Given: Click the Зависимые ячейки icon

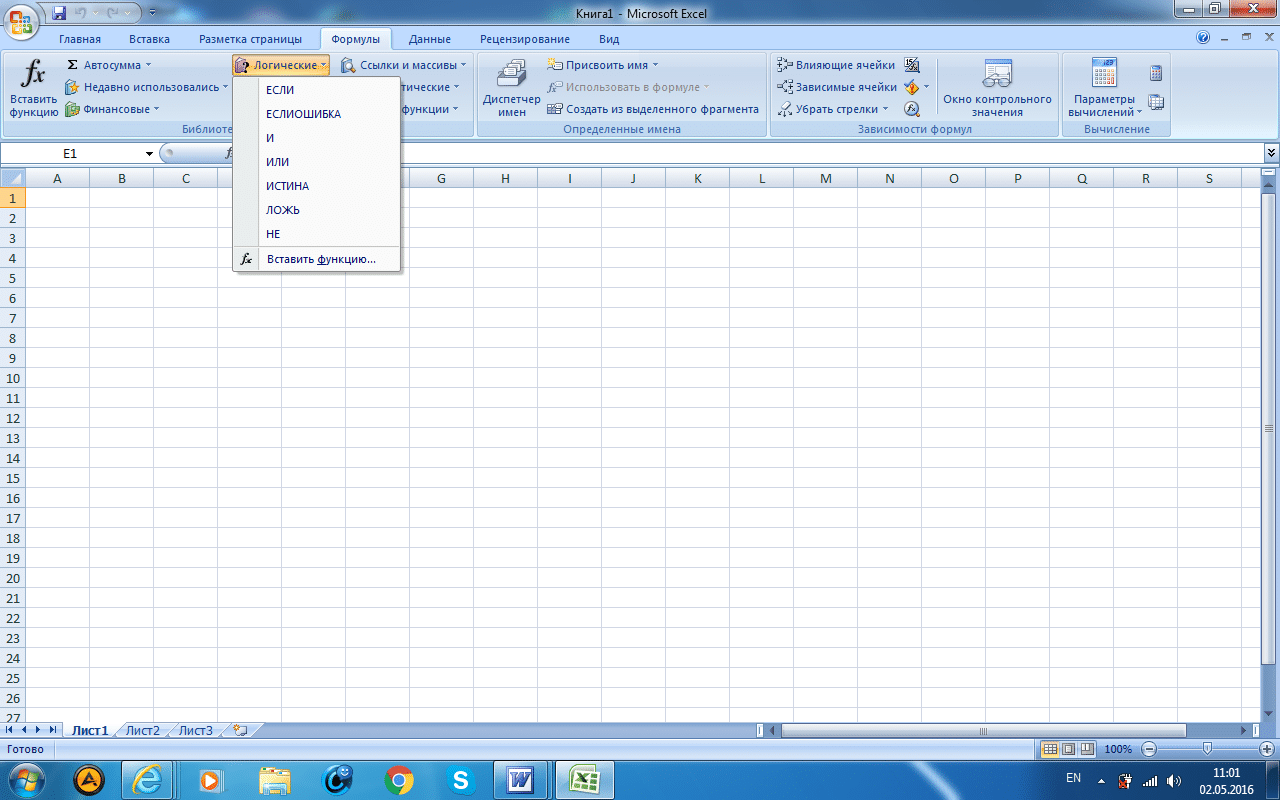Looking at the screenshot, I should pos(786,87).
